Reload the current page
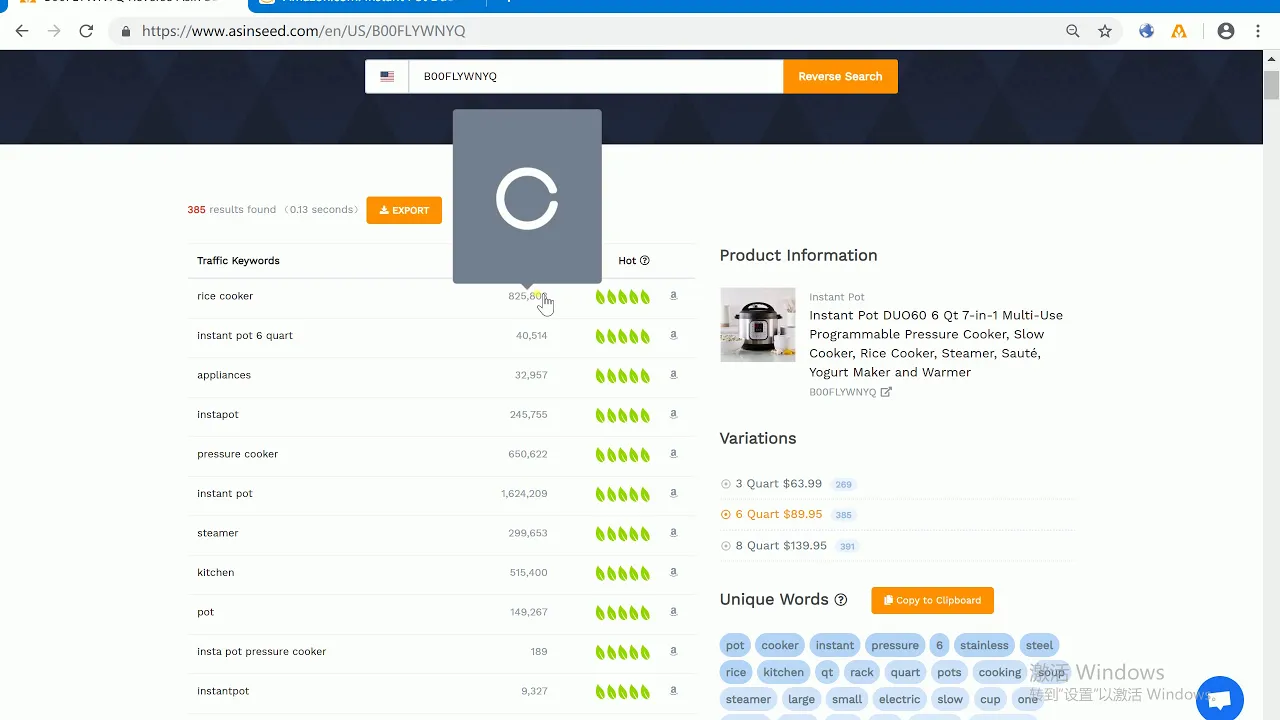The width and height of the screenshot is (1280, 720). point(86,31)
